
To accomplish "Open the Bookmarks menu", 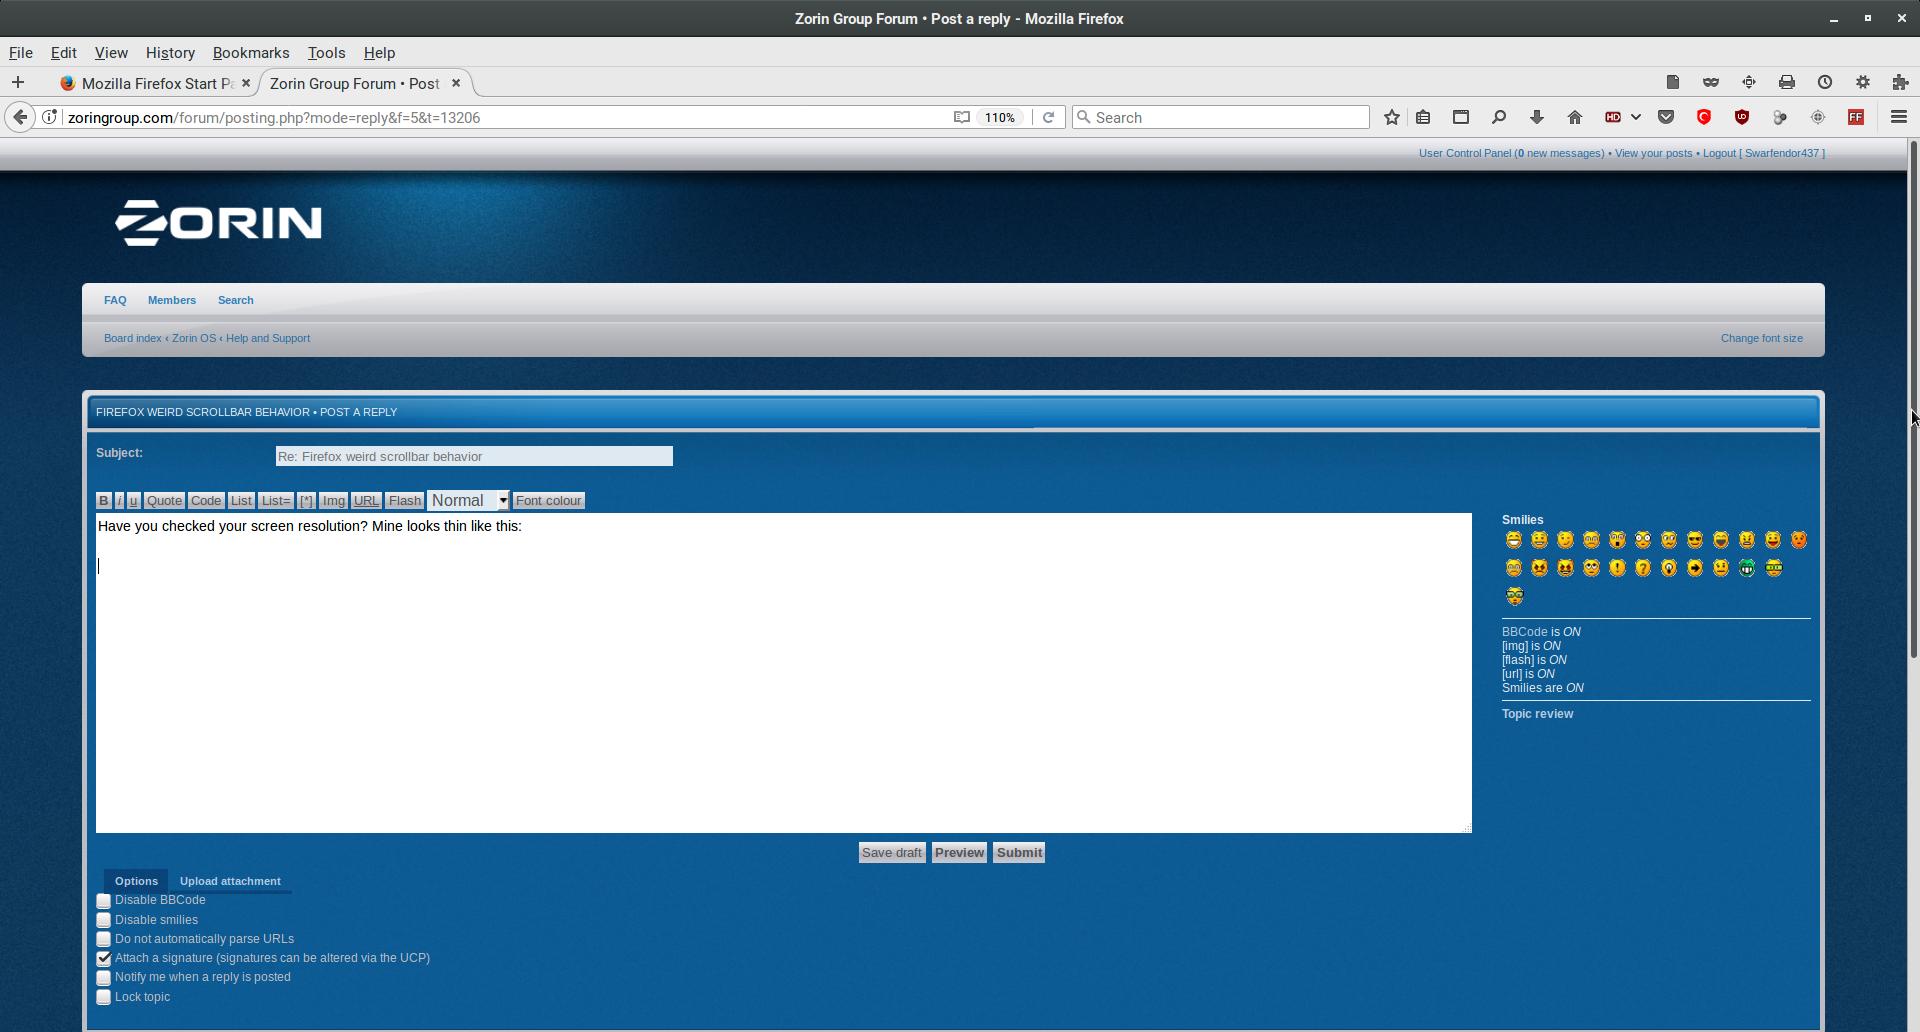I will (x=250, y=53).
